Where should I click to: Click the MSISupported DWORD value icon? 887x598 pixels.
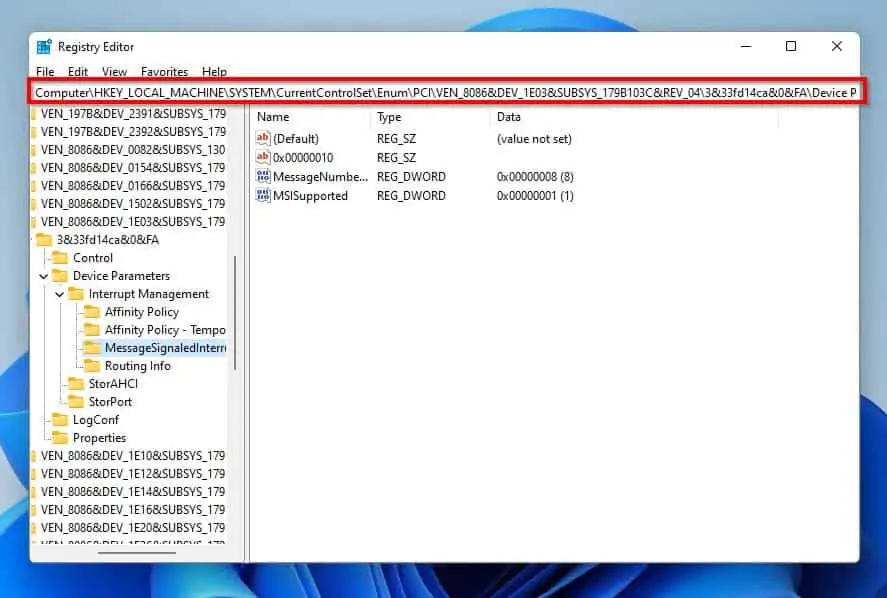click(263, 196)
